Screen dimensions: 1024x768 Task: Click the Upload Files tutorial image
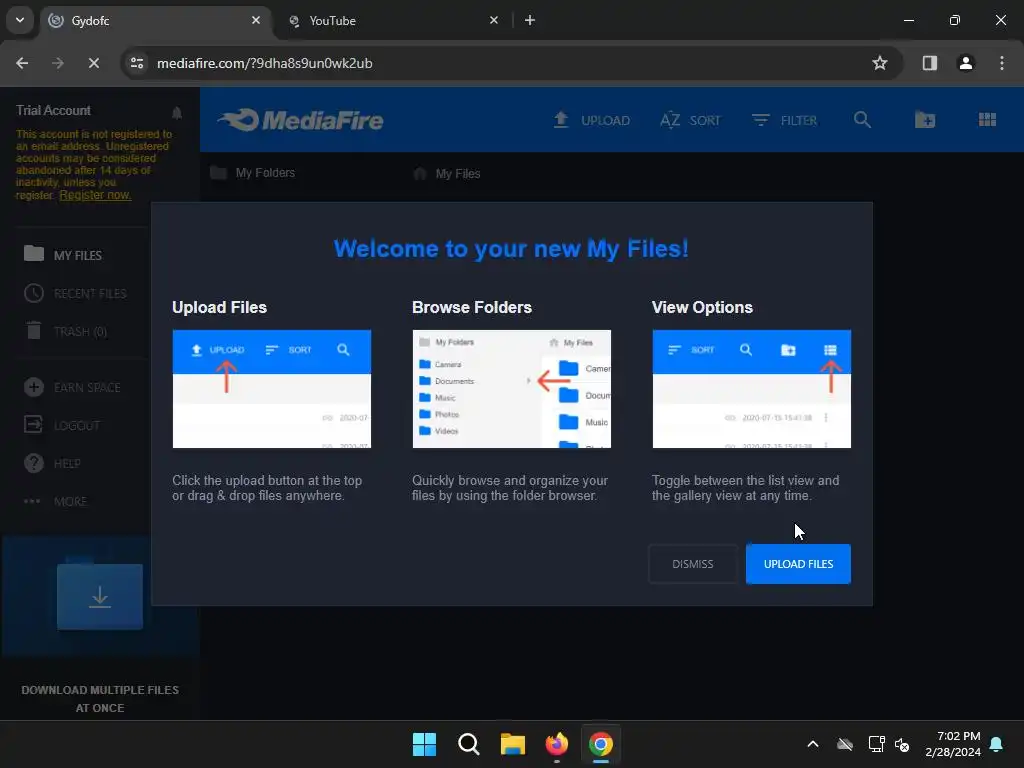coord(272,389)
